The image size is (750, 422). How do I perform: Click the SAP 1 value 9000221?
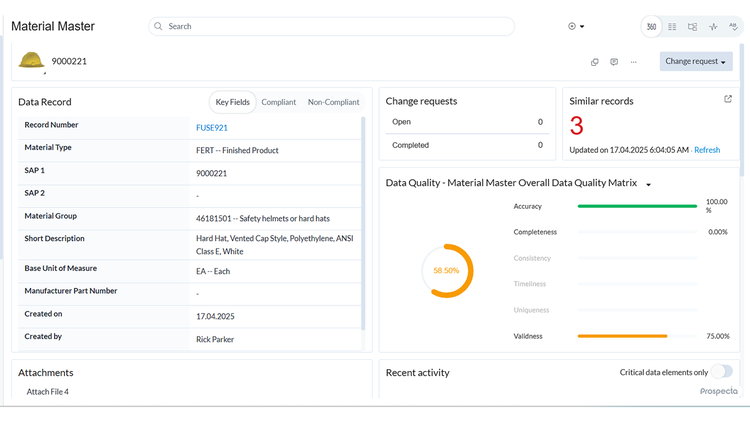(211, 173)
